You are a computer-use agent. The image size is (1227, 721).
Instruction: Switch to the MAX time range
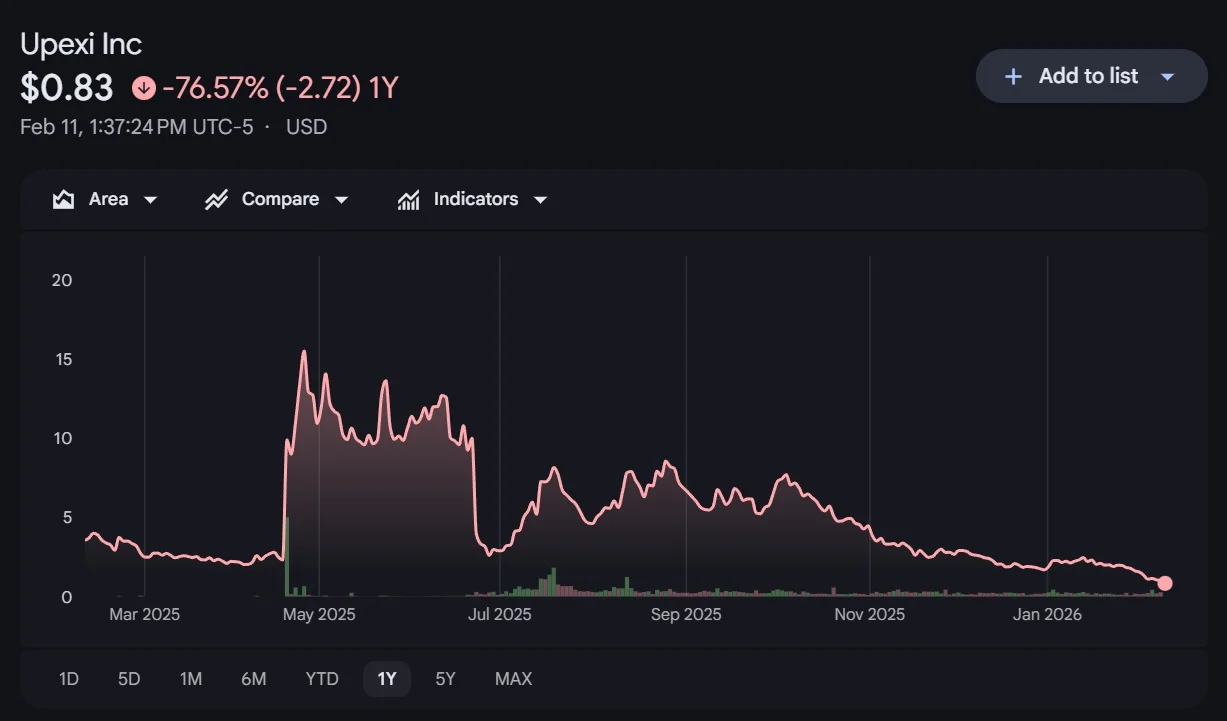point(513,679)
